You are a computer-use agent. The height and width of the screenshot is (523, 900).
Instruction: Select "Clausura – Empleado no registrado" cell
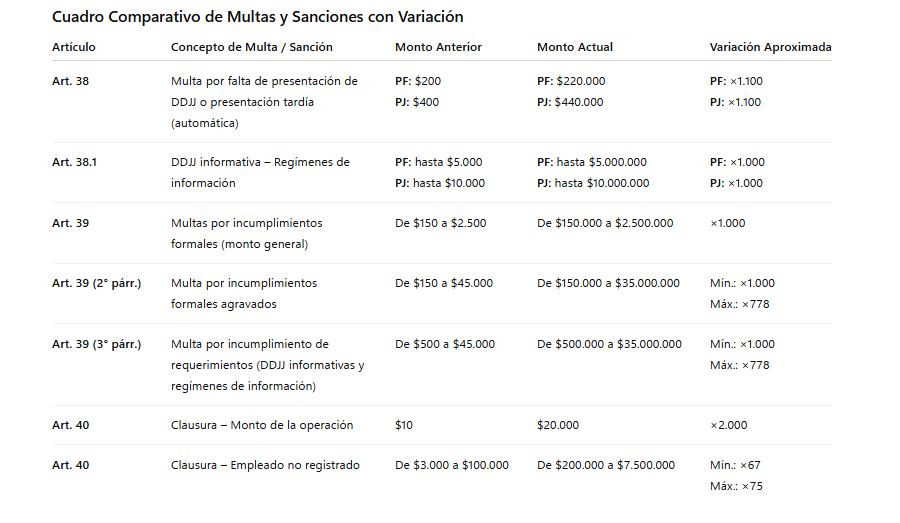point(265,465)
